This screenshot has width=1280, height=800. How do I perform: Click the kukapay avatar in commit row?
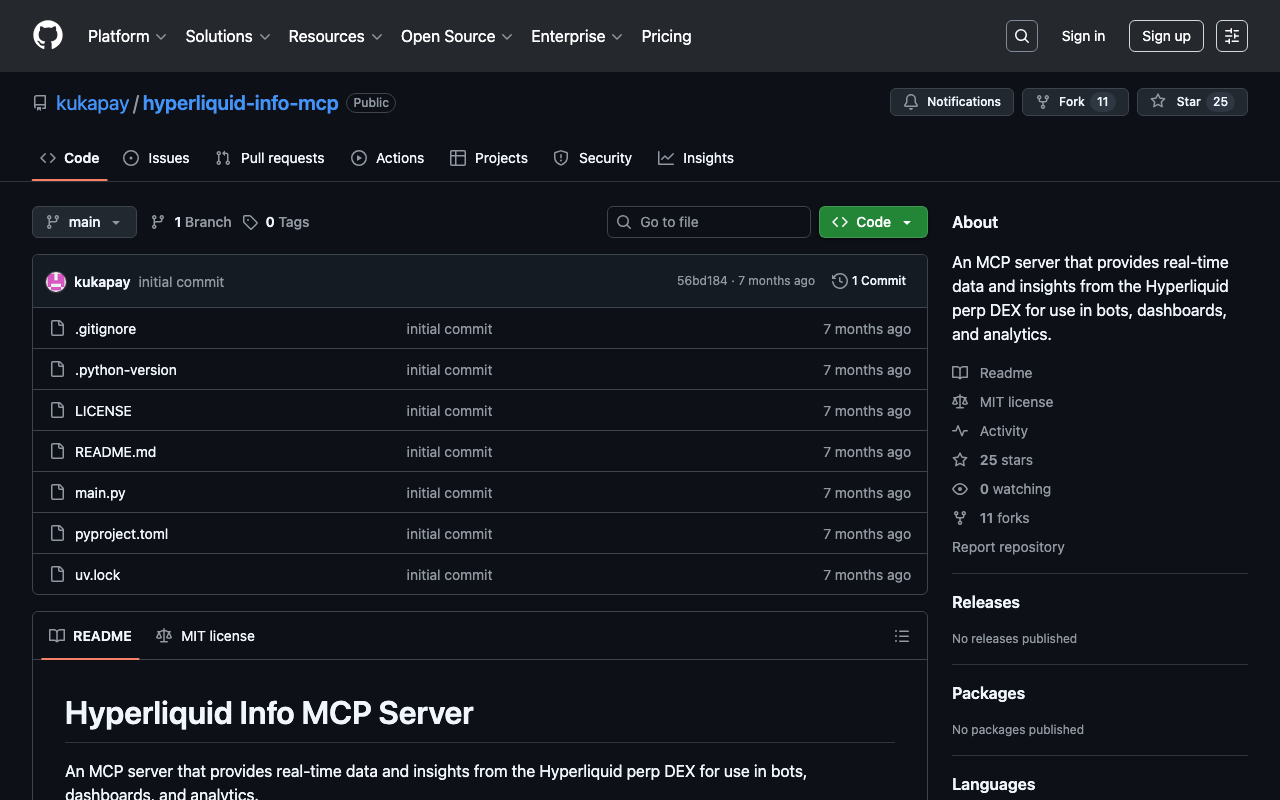pyautogui.click(x=56, y=282)
